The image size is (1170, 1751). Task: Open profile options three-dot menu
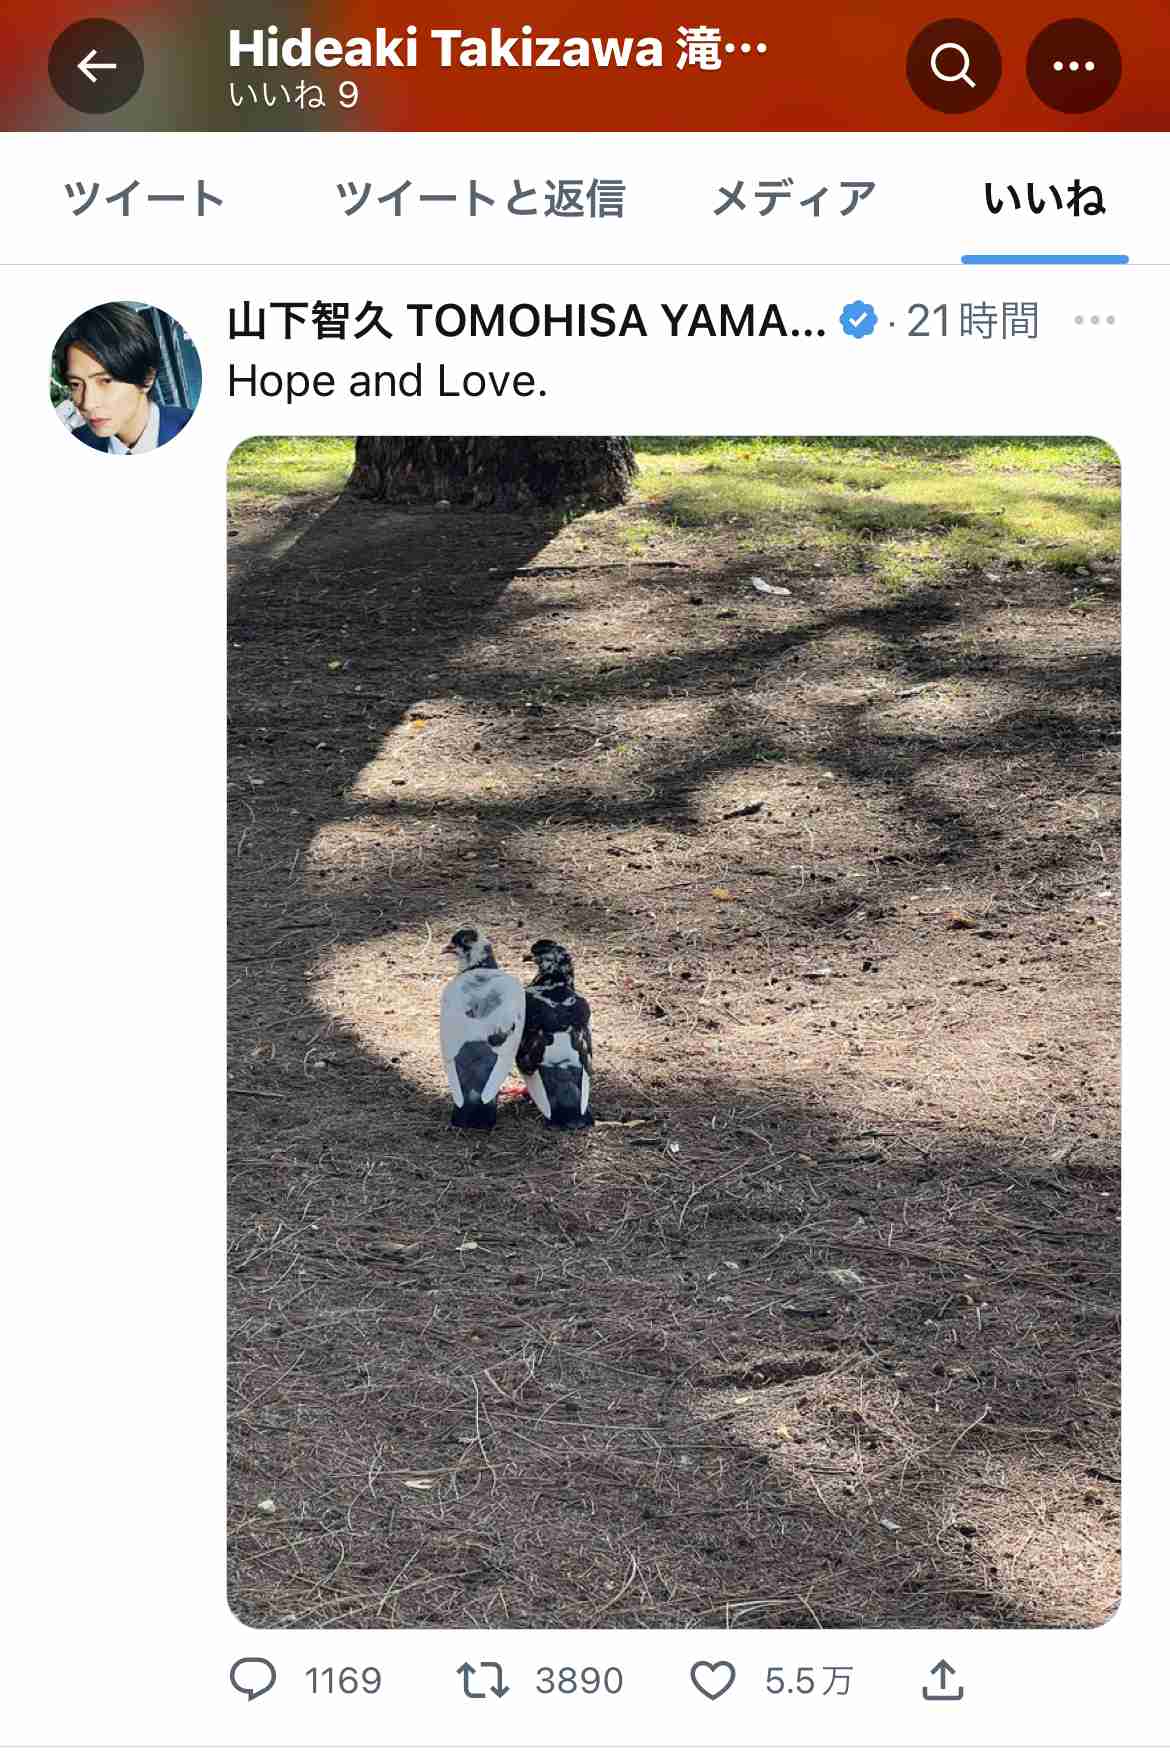(x=1073, y=66)
